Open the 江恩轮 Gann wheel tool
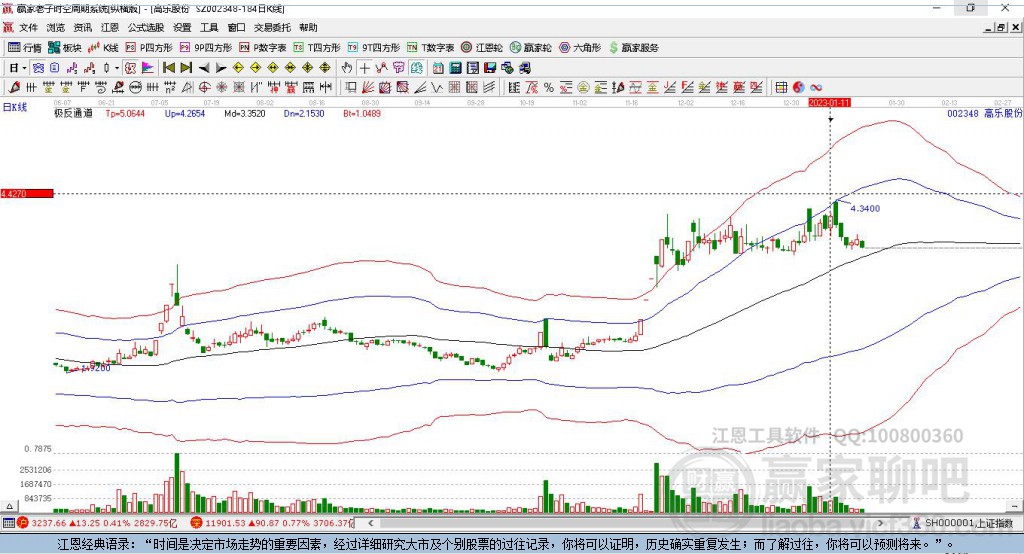 [x=482, y=47]
